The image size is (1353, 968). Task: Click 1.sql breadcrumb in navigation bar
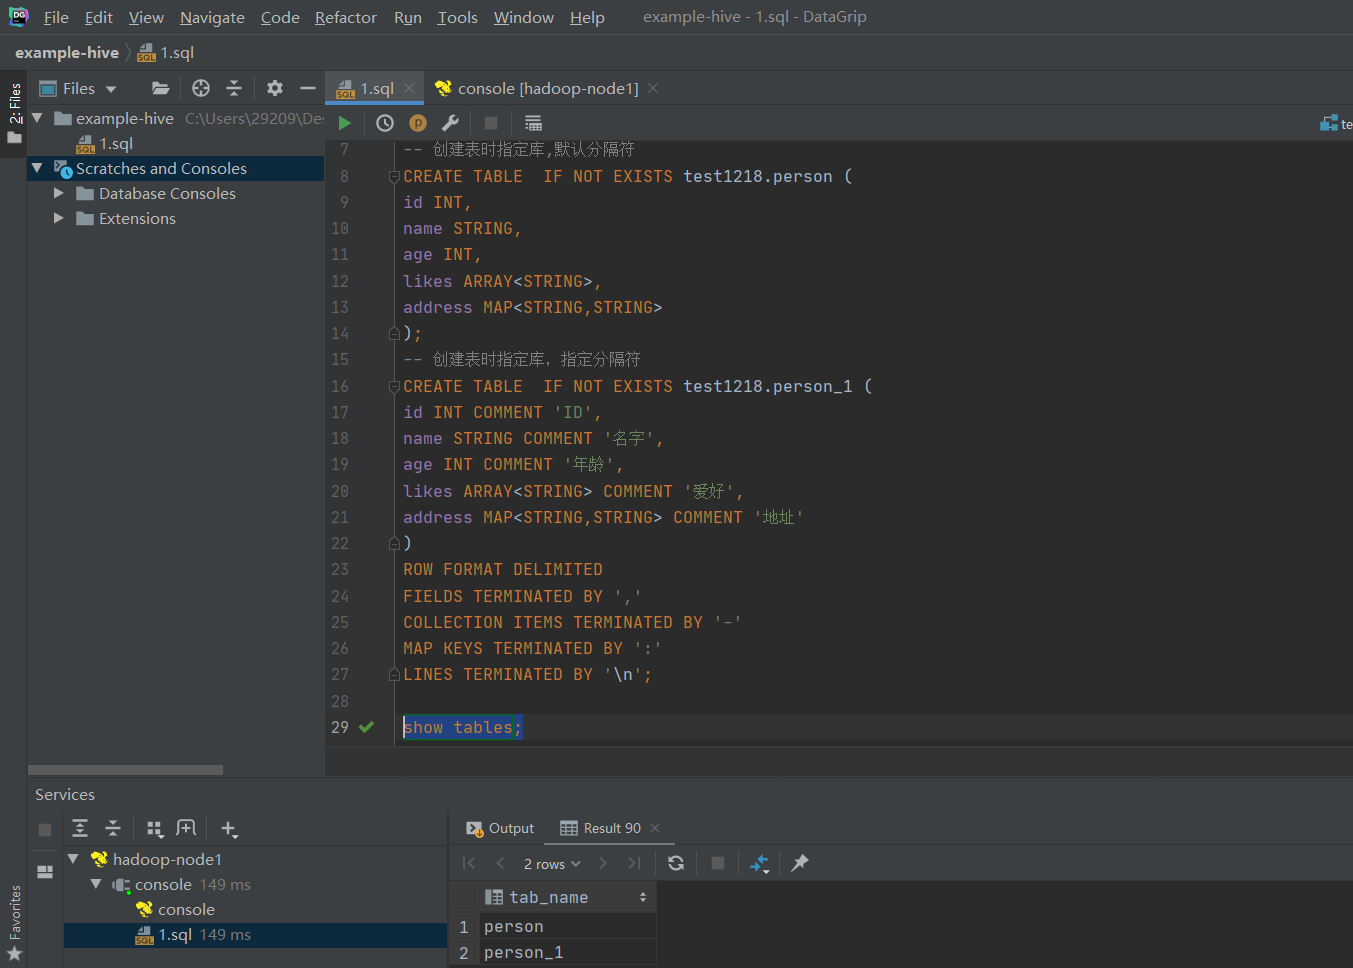click(x=166, y=52)
